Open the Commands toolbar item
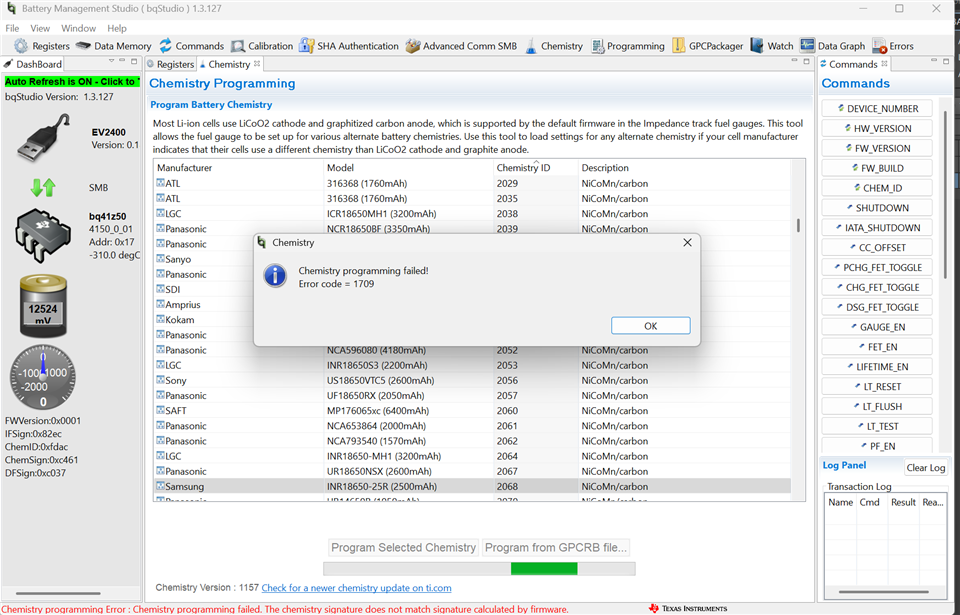This screenshot has width=960, height=615. pos(192,46)
